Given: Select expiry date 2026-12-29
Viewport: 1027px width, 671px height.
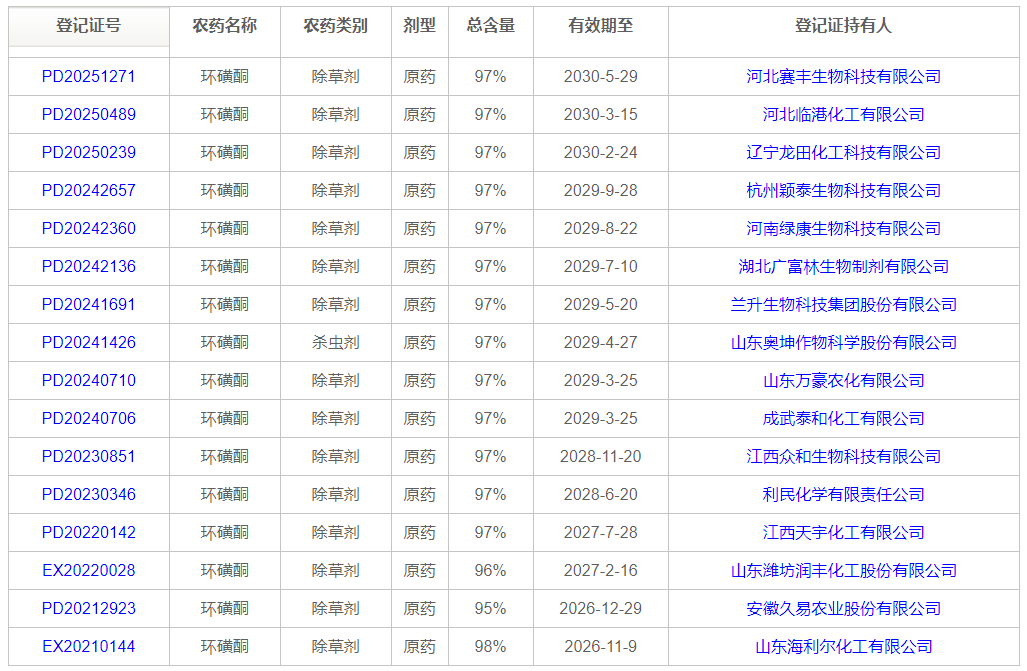Looking at the screenshot, I should pos(601,609).
